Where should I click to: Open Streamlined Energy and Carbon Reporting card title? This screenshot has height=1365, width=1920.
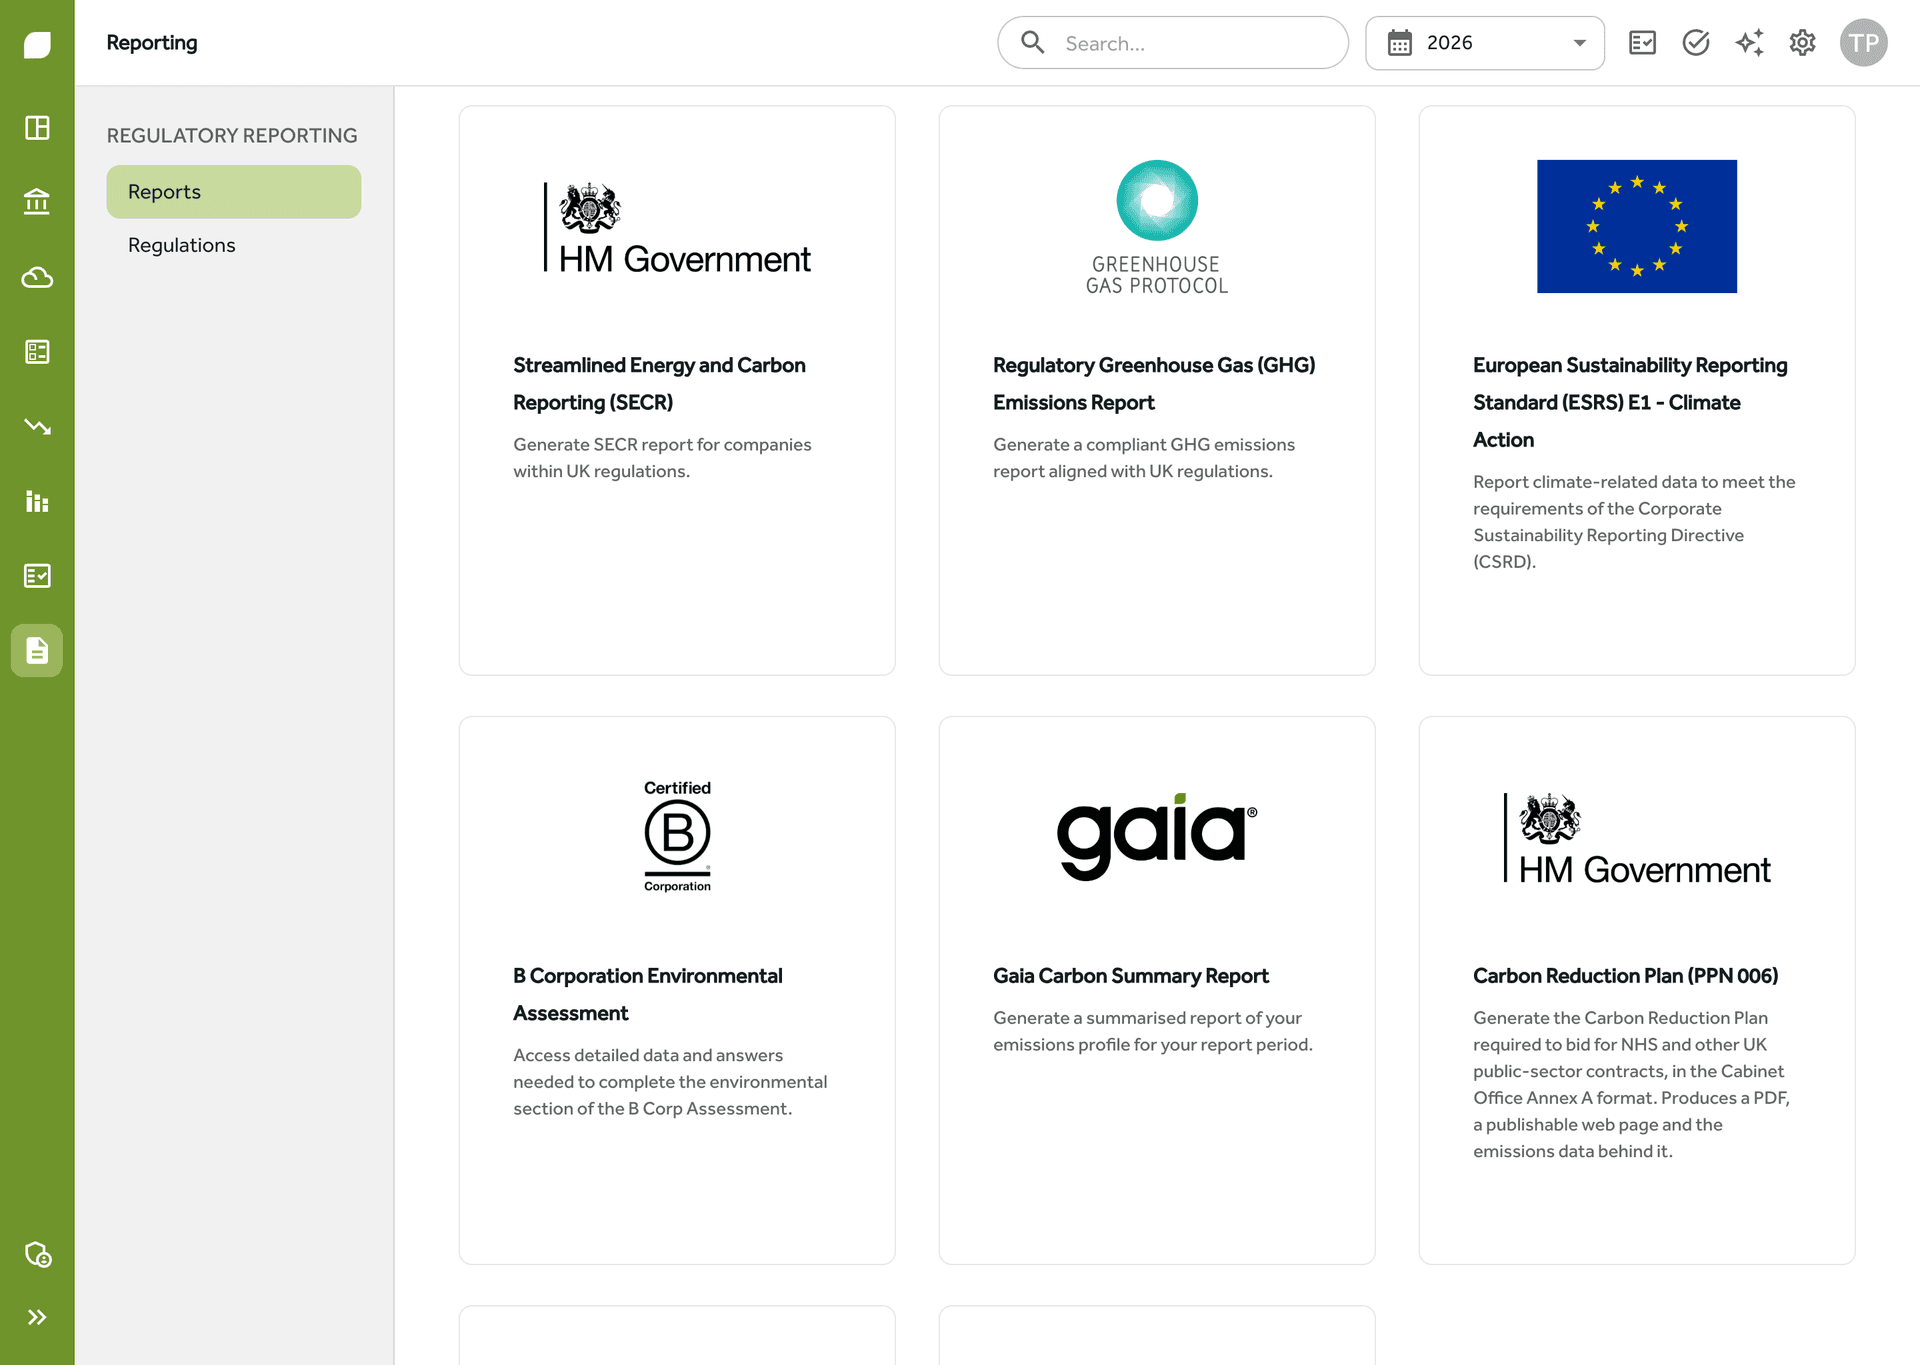tap(659, 384)
